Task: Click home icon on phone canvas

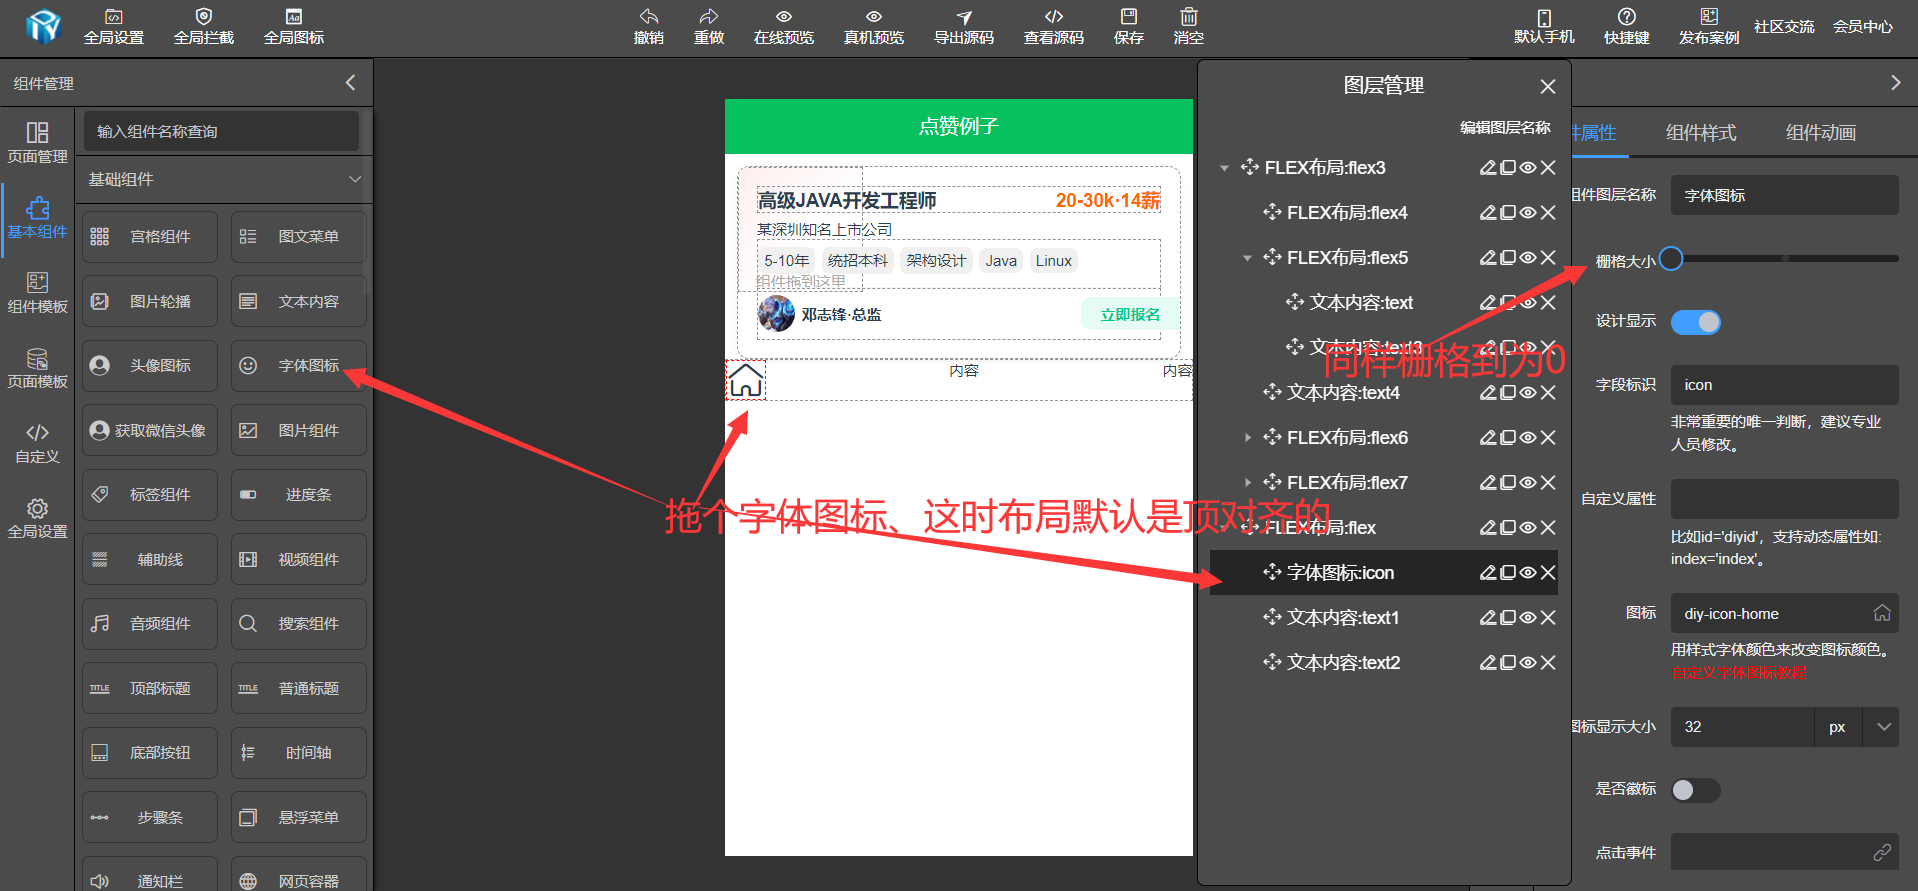Action: (745, 380)
